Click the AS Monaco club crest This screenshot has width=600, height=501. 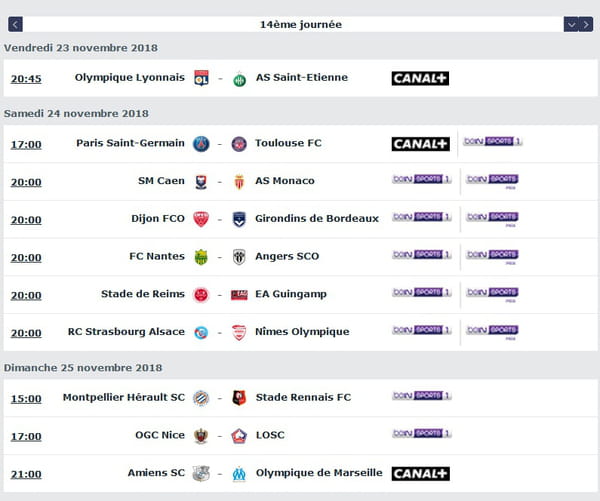[x=239, y=182]
